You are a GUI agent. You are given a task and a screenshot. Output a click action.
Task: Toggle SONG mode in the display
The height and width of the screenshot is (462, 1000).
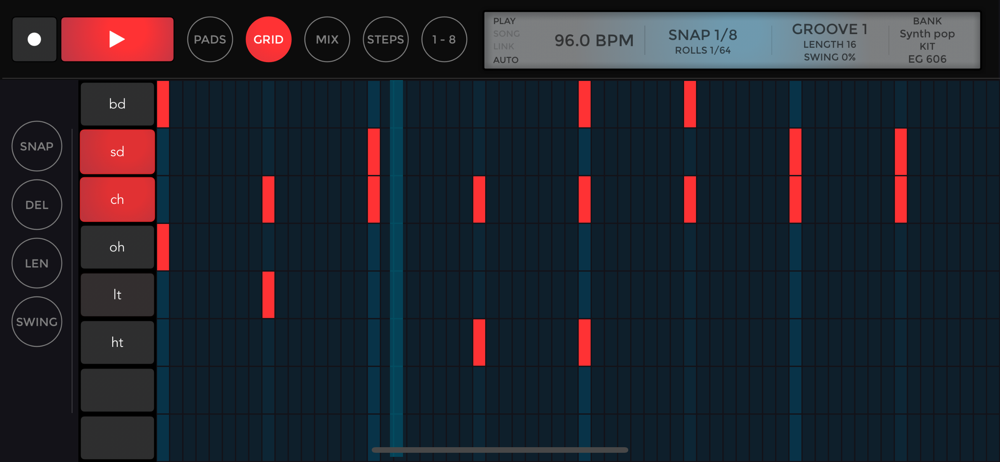pyautogui.click(x=506, y=34)
